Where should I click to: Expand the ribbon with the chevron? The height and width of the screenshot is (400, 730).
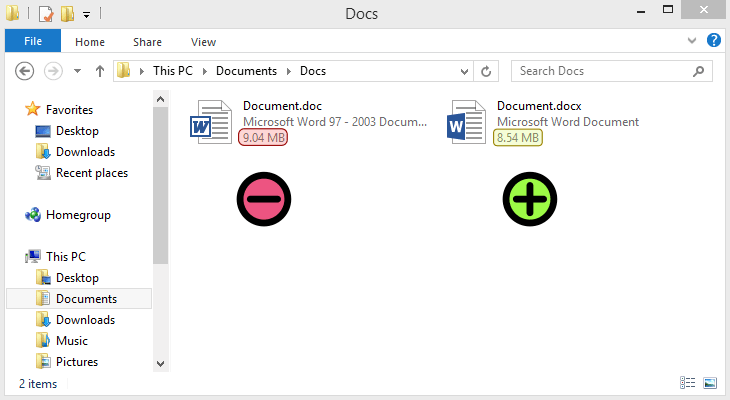click(x=693, y=41)
